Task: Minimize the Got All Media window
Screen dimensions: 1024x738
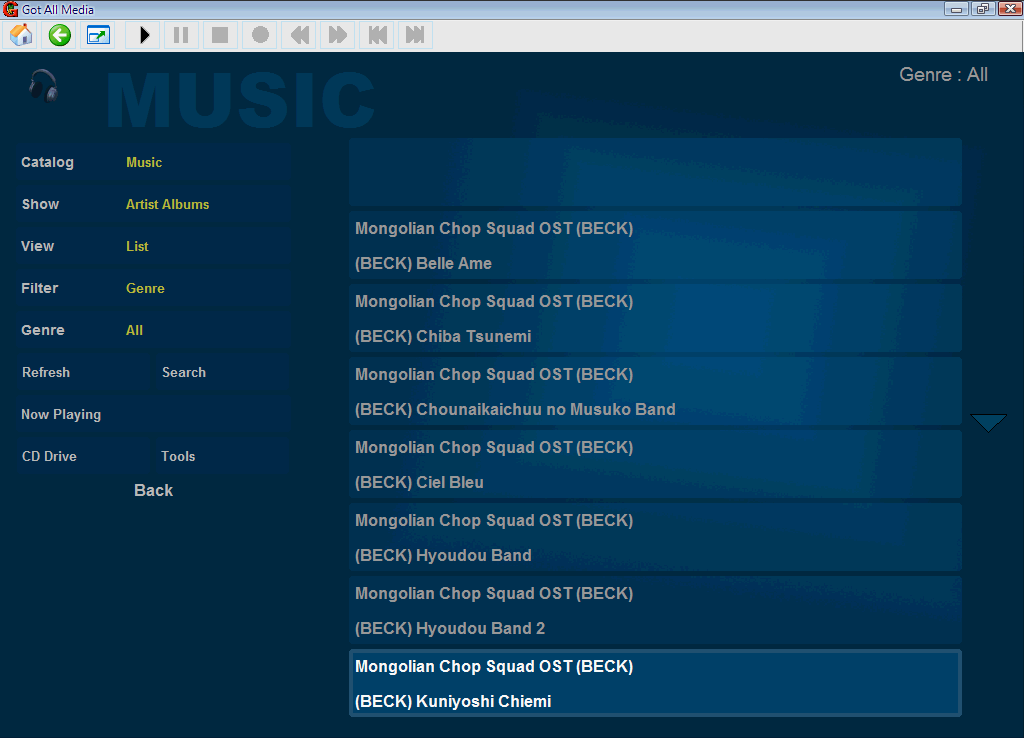Action: 957,8
